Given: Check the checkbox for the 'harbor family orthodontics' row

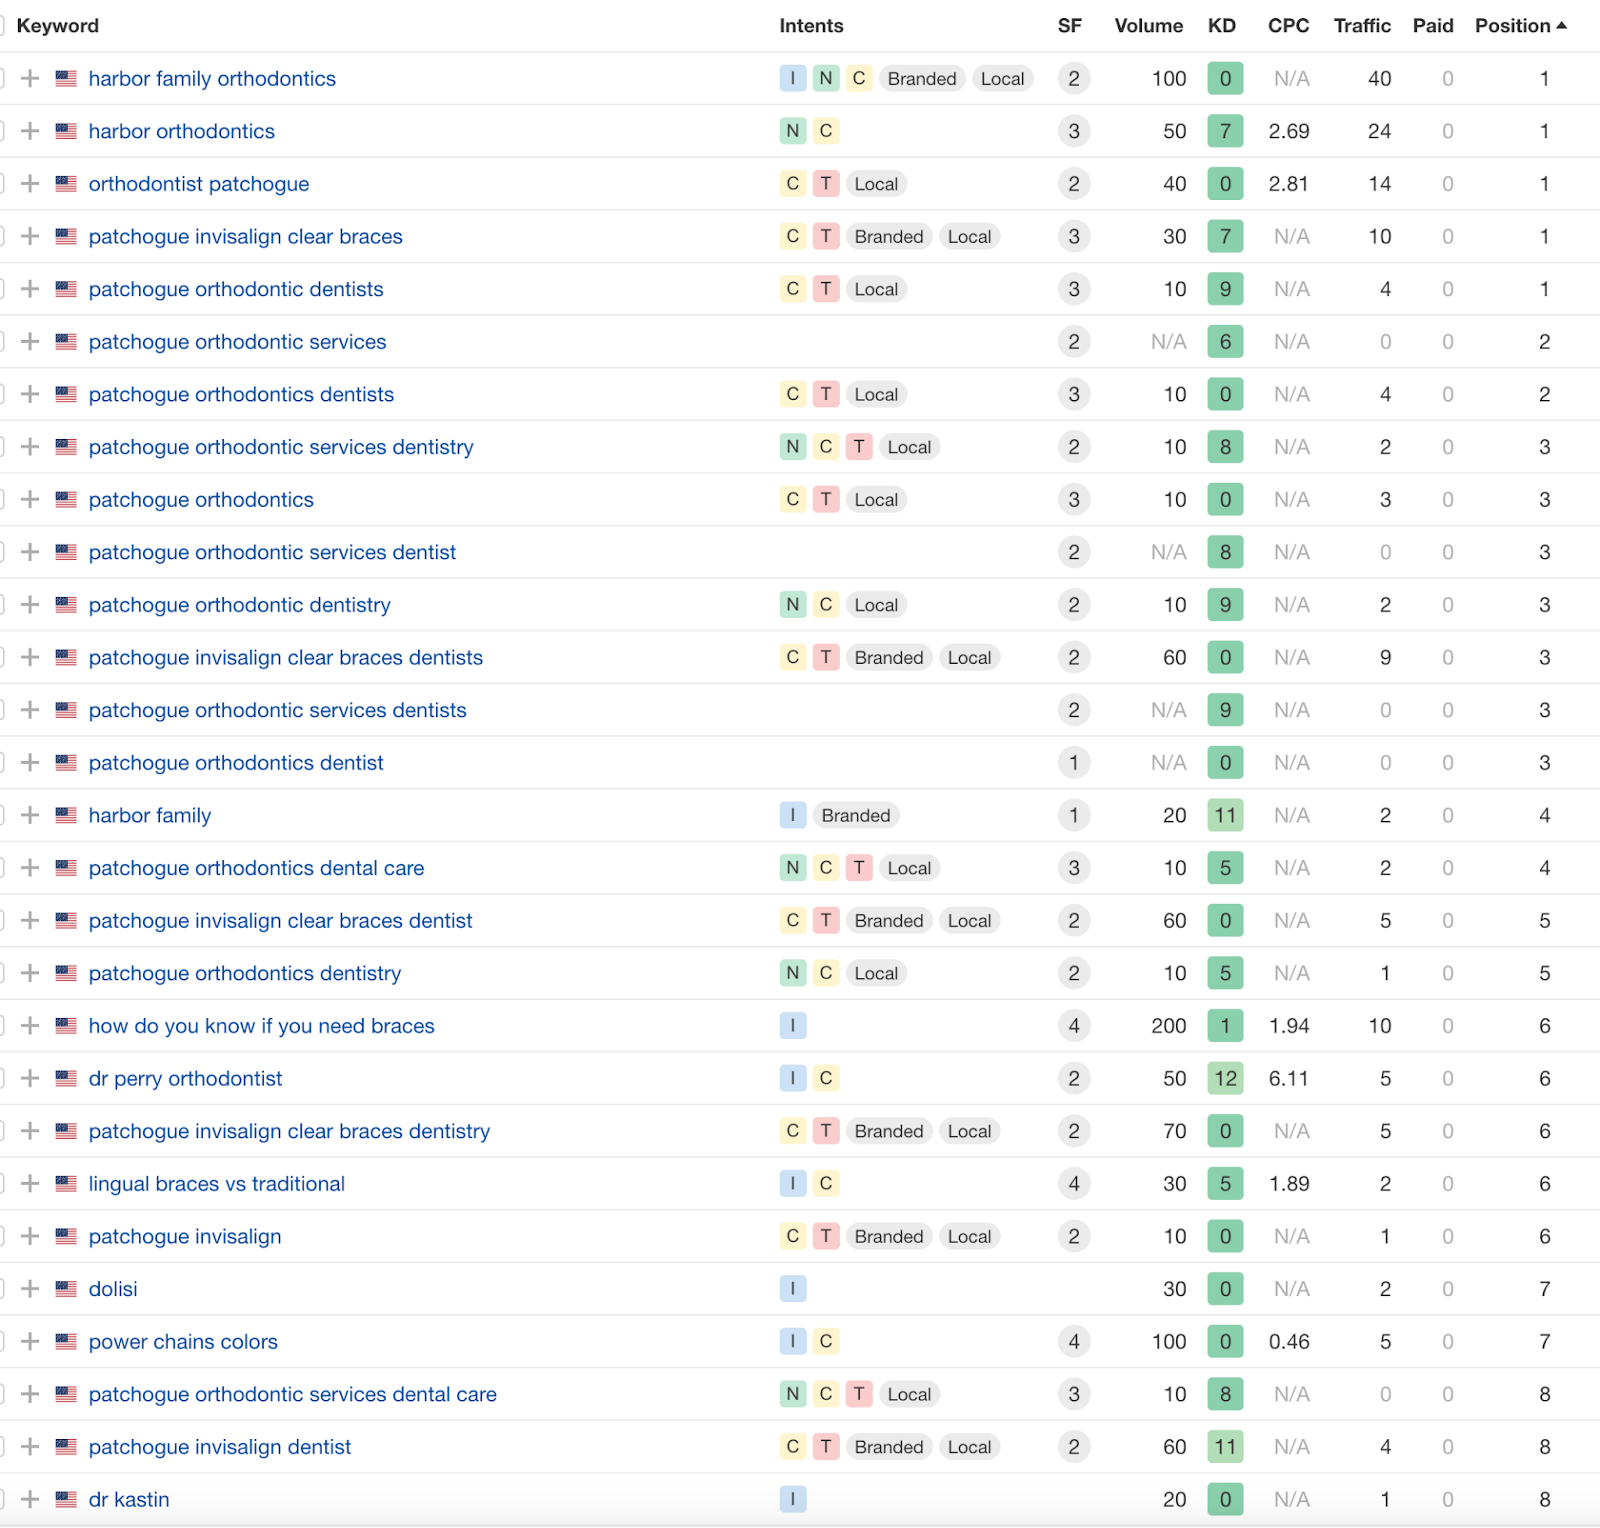Looking at the screenshot, I should tap(2, 78).
